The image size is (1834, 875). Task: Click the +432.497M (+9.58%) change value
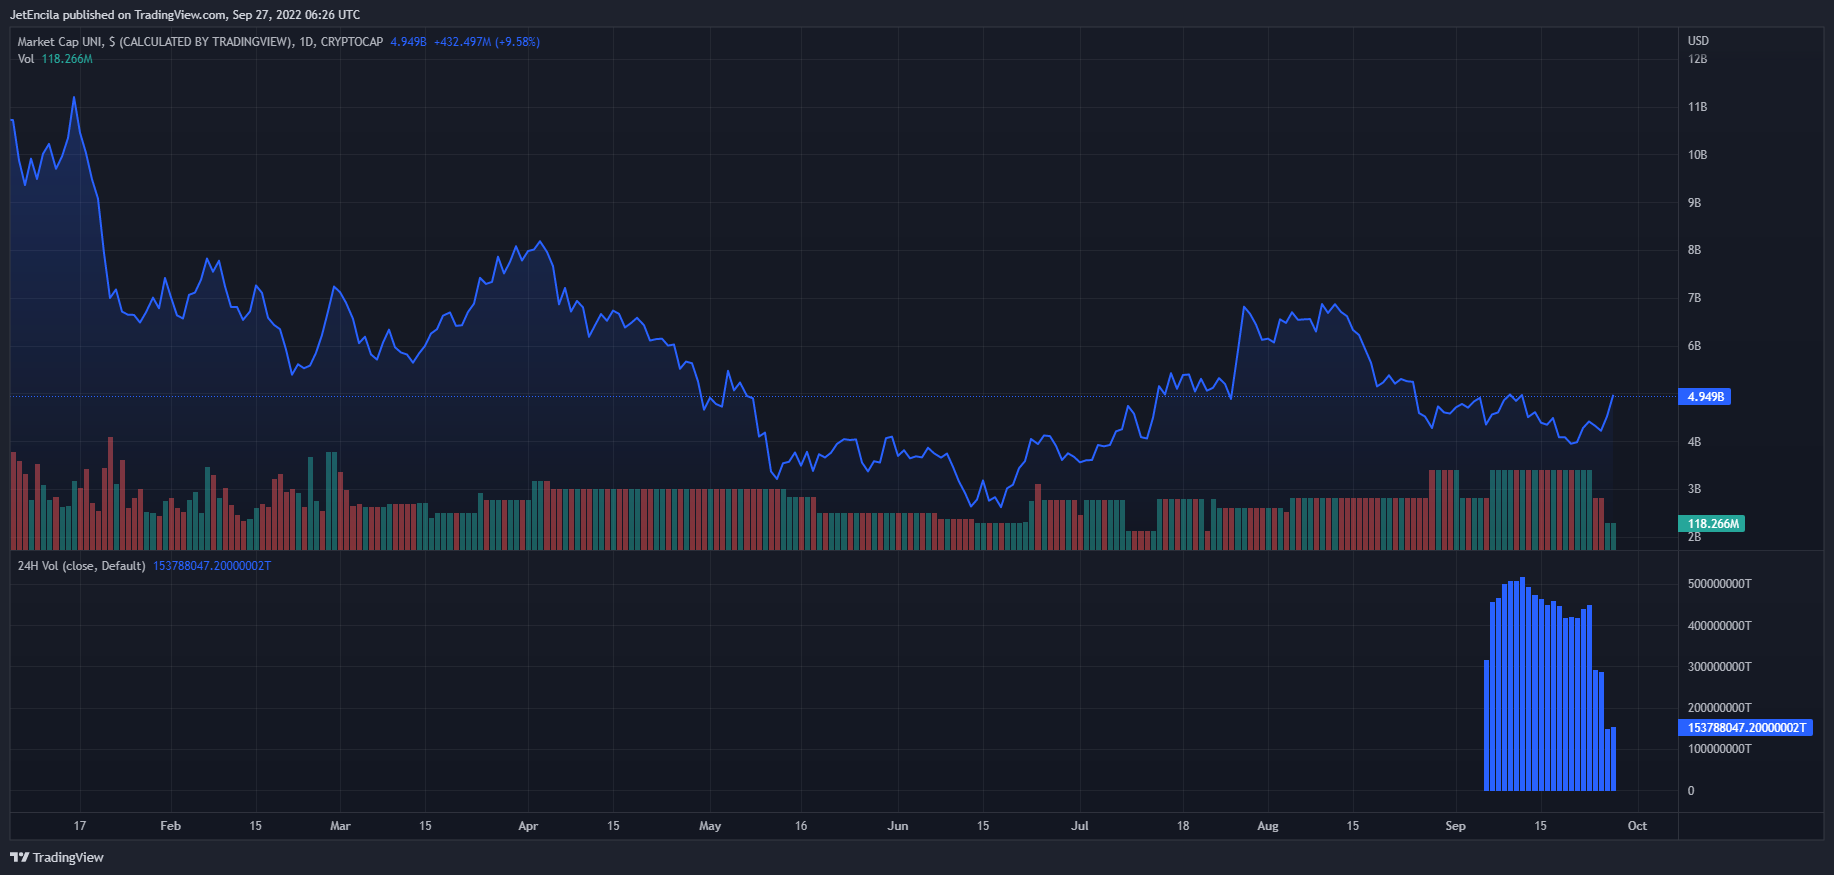(487, 42)
